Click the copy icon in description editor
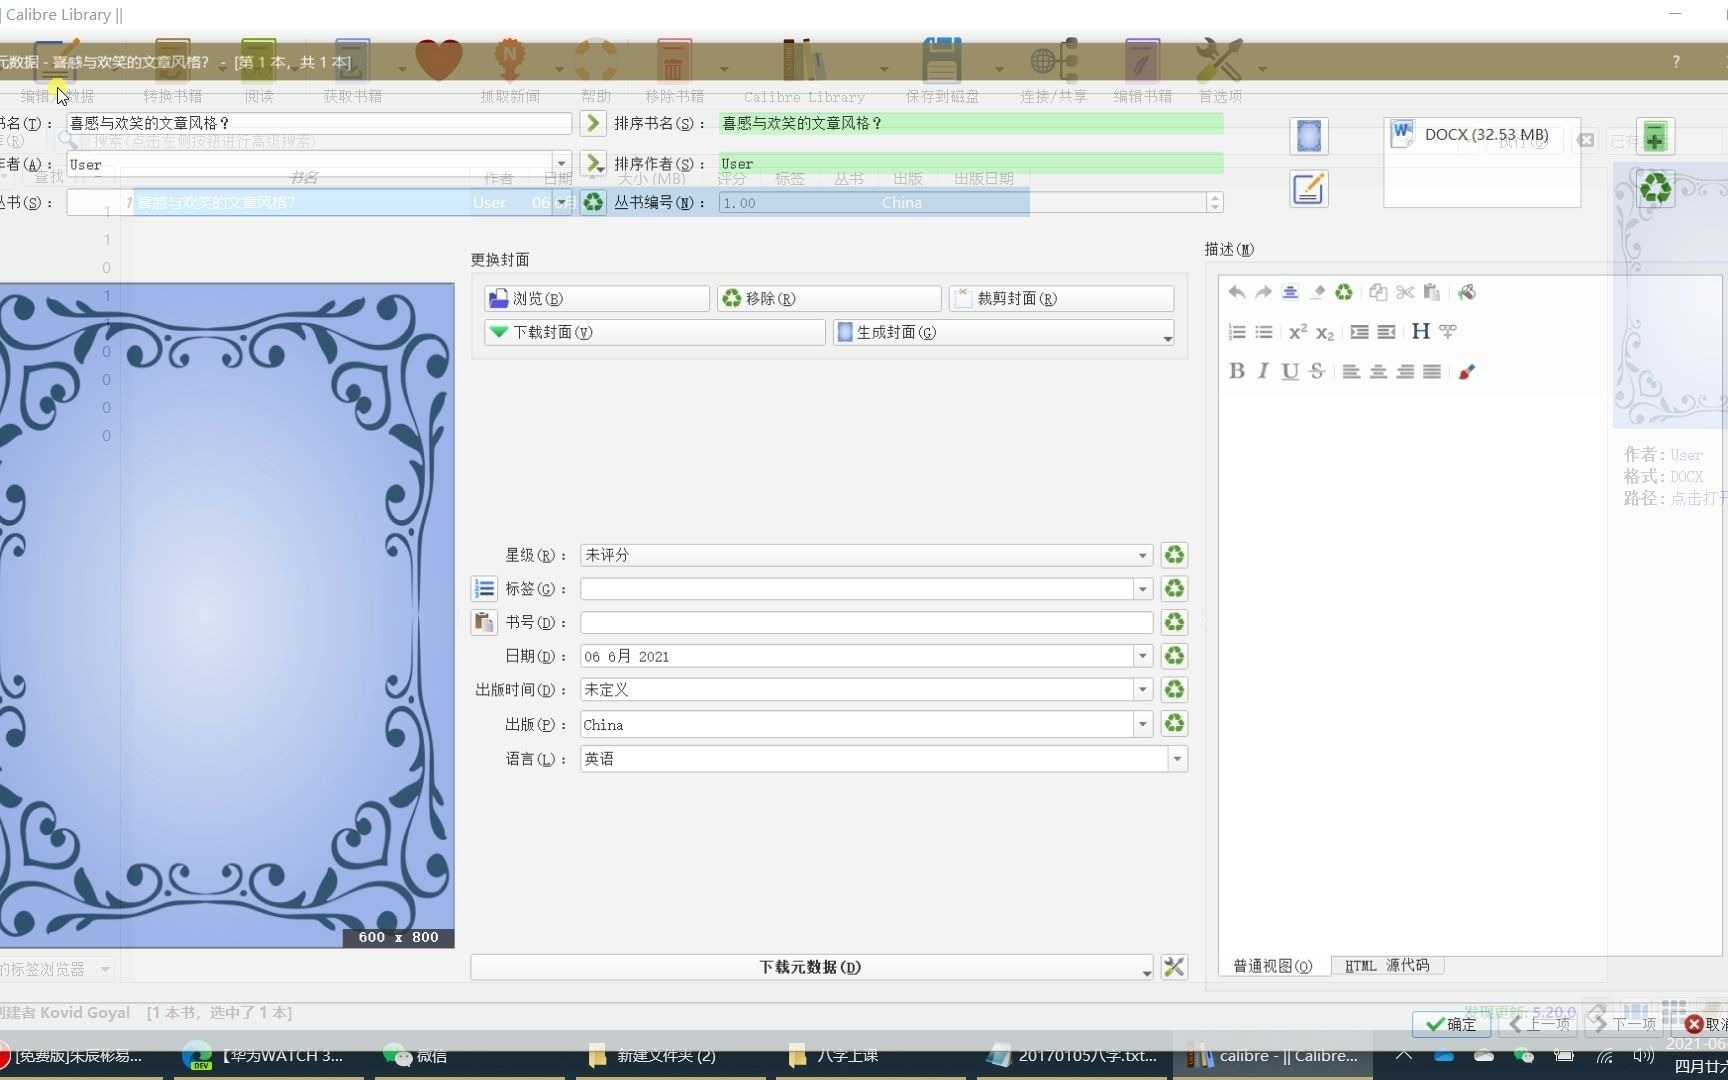This screenshot has width=1728, height=1080. [x=1378, y=292]
